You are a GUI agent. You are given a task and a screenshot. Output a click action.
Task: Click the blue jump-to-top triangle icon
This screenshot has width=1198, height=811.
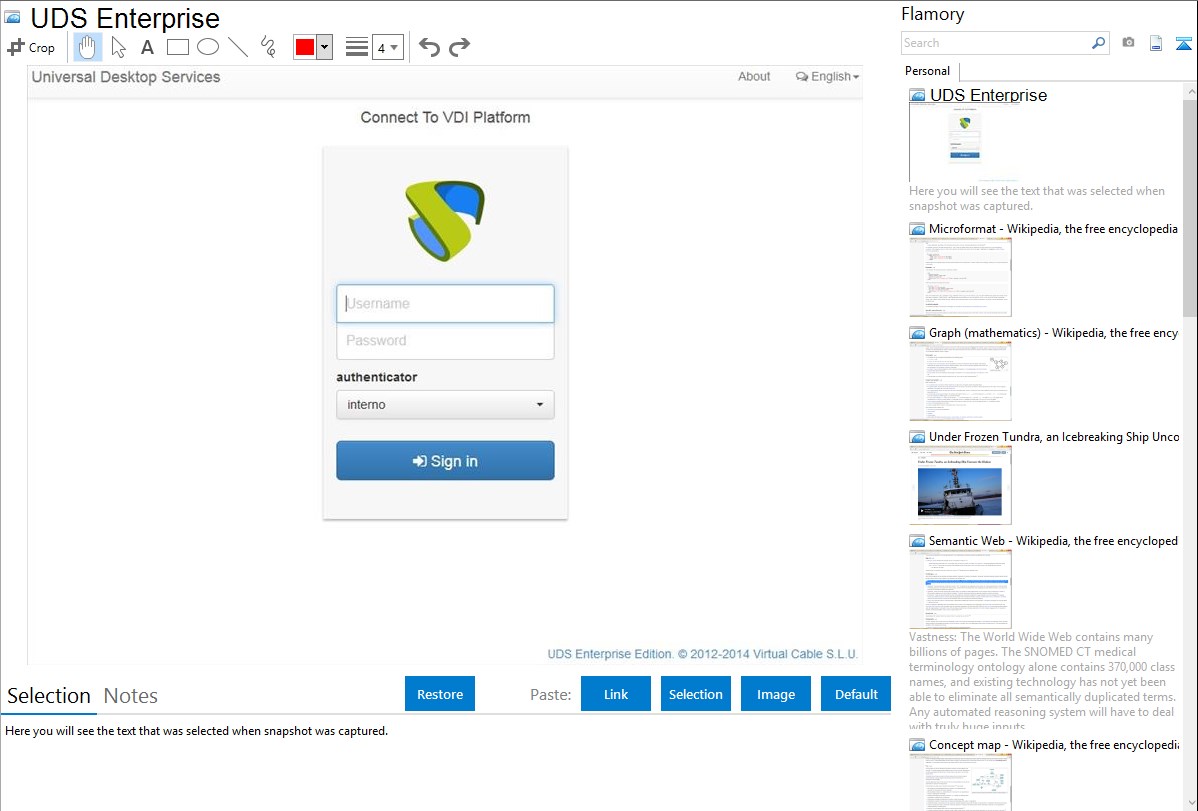(x=1183, y=43)
